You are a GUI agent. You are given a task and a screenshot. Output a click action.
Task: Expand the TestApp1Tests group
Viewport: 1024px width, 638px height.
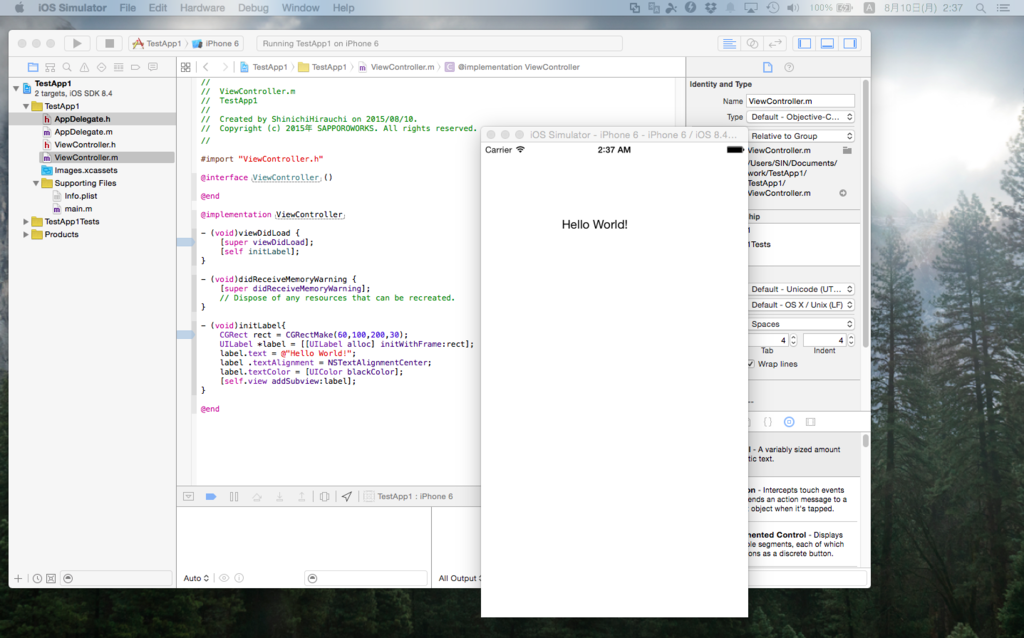point(26,222)
